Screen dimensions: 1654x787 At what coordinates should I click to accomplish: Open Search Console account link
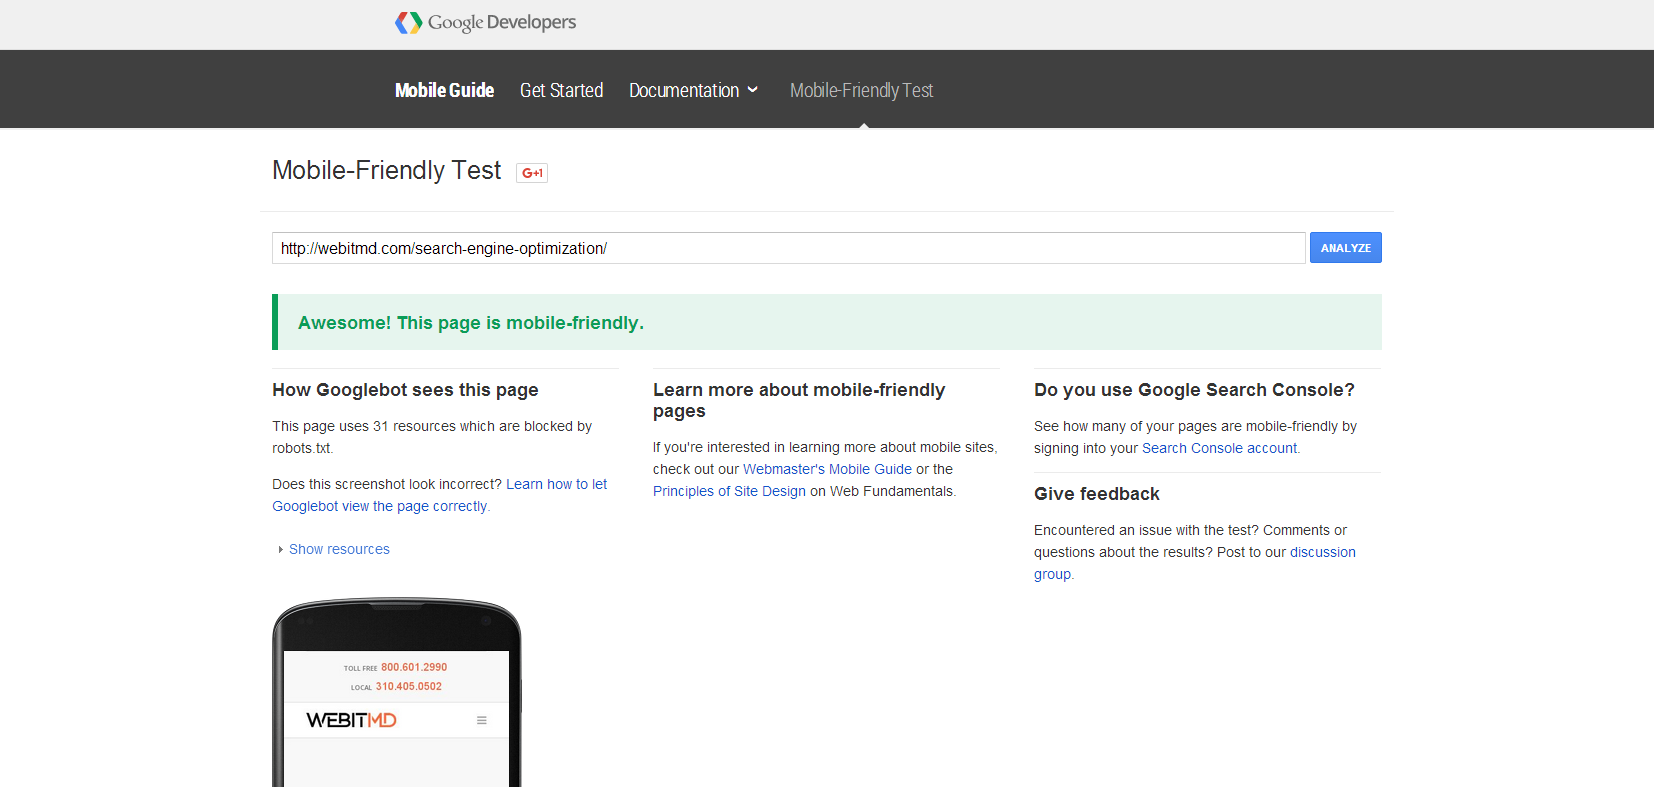click(x=1219, y=448)
